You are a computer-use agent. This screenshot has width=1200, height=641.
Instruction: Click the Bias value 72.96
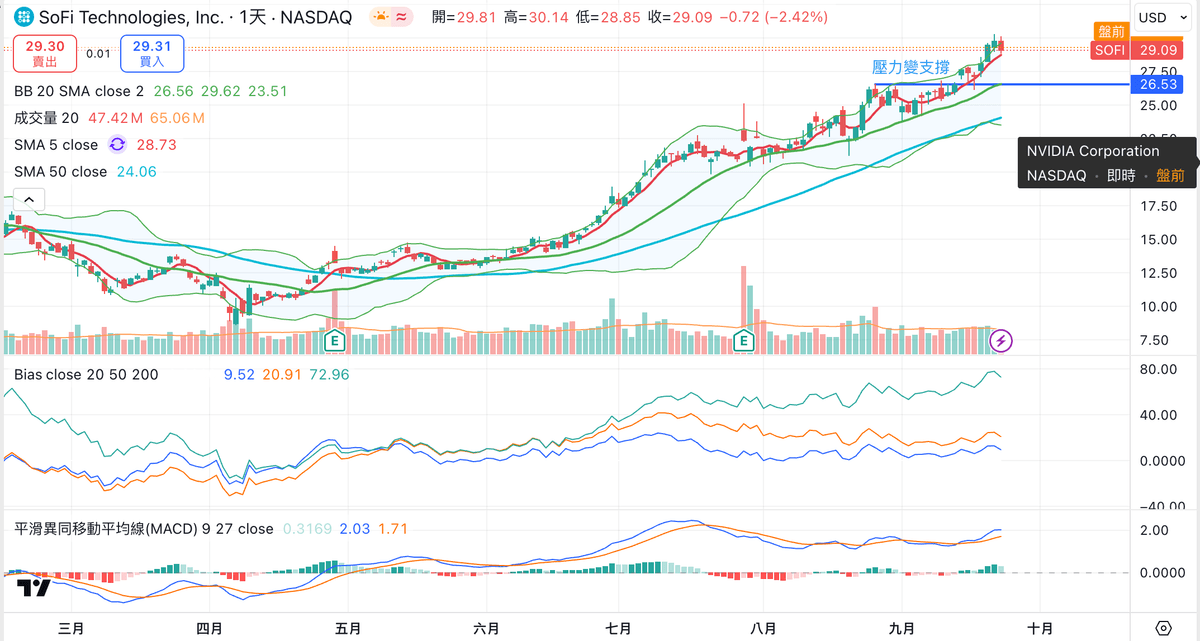330,375
